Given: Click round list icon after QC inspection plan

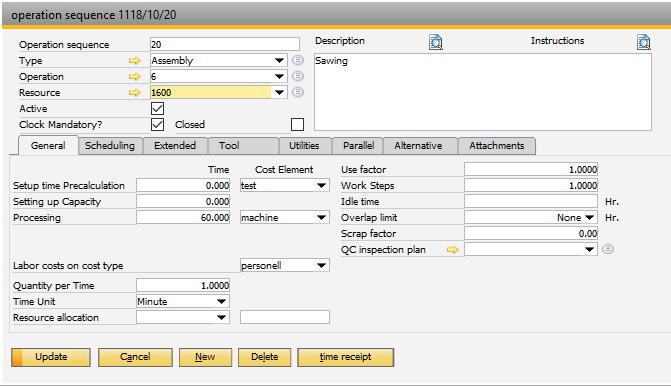Looking at the screenshot, I should 608,249.
